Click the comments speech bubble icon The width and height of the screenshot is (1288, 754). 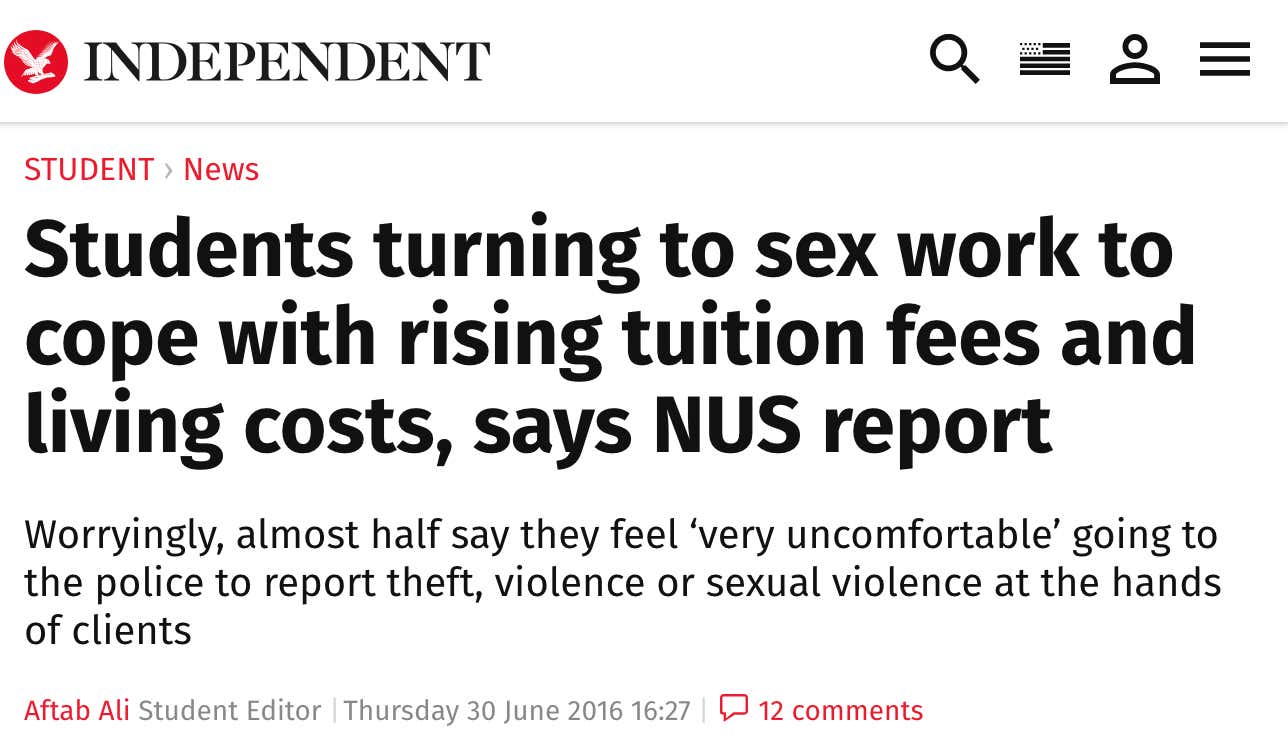click(x=734, y=709)
